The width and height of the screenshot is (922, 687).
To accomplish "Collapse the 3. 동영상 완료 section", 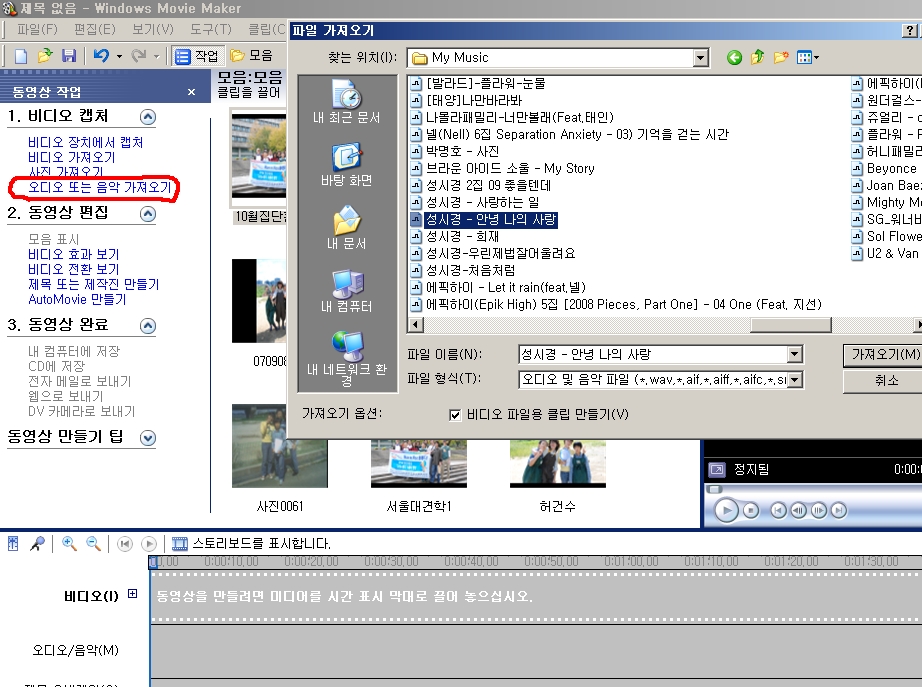I will pos(148,326).
